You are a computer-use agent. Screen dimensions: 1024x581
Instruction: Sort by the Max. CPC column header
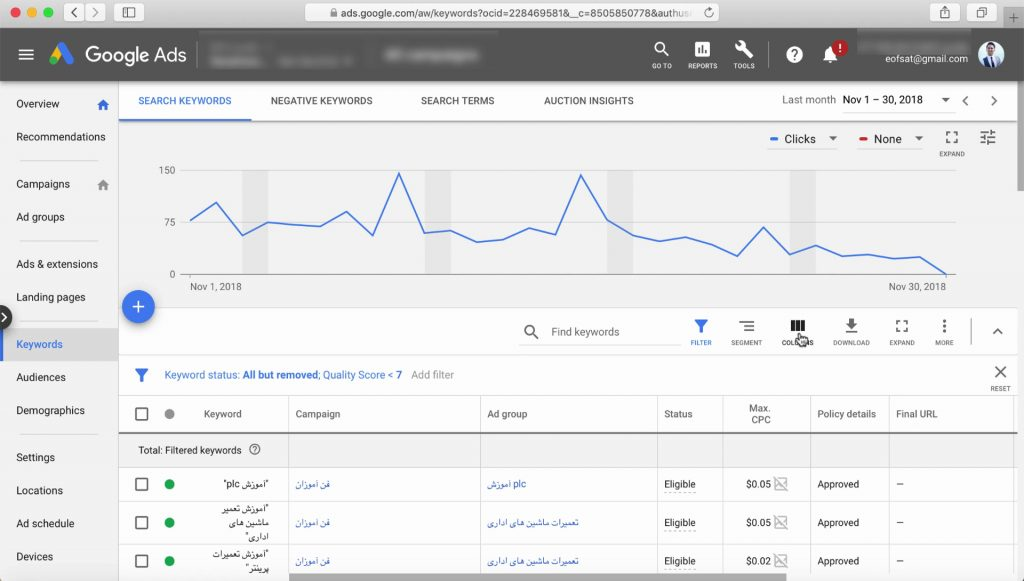760,414
